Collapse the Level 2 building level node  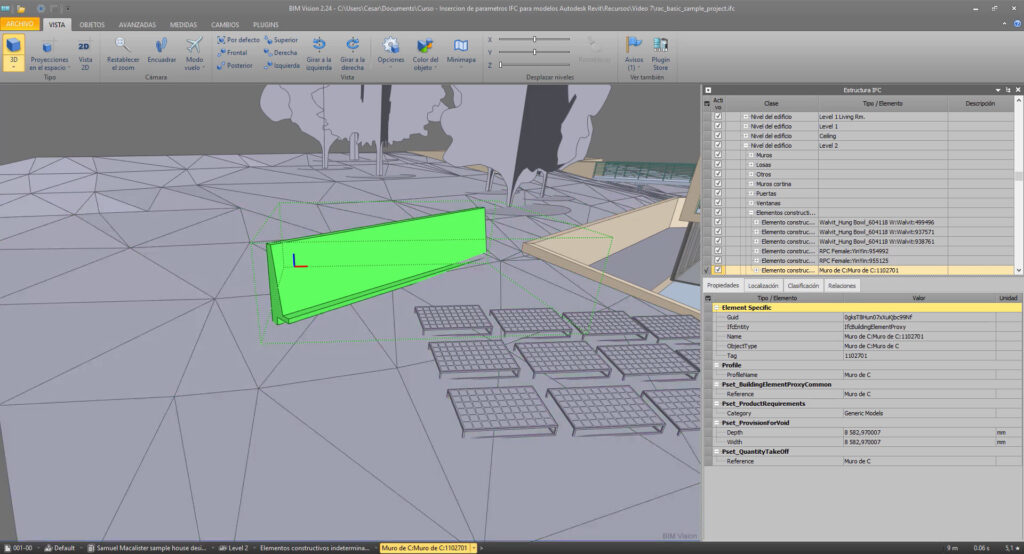click(745, 146)
